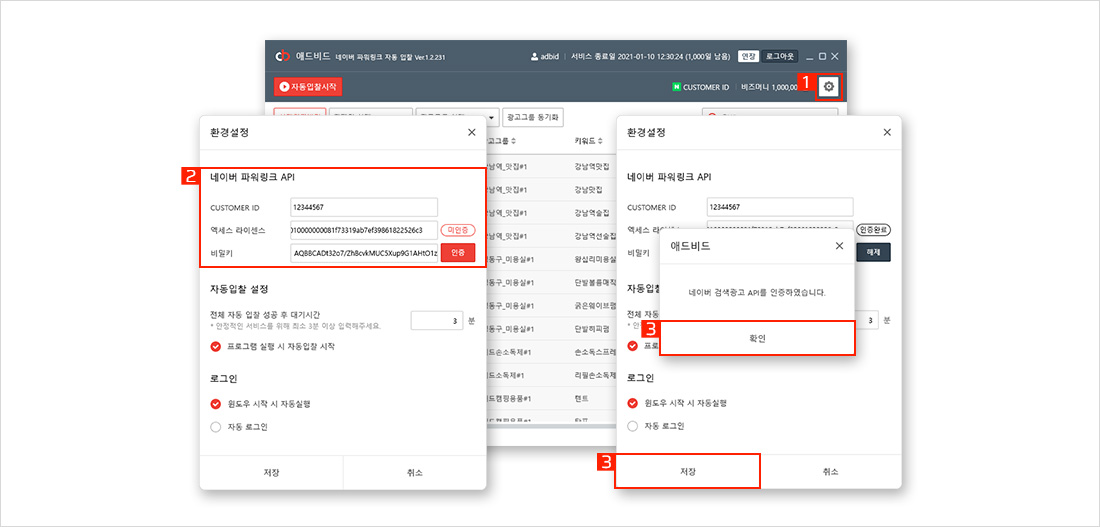1100x527 pixels.
Task: Click the red 인증 authenticate button
Action: coord(458,253)
